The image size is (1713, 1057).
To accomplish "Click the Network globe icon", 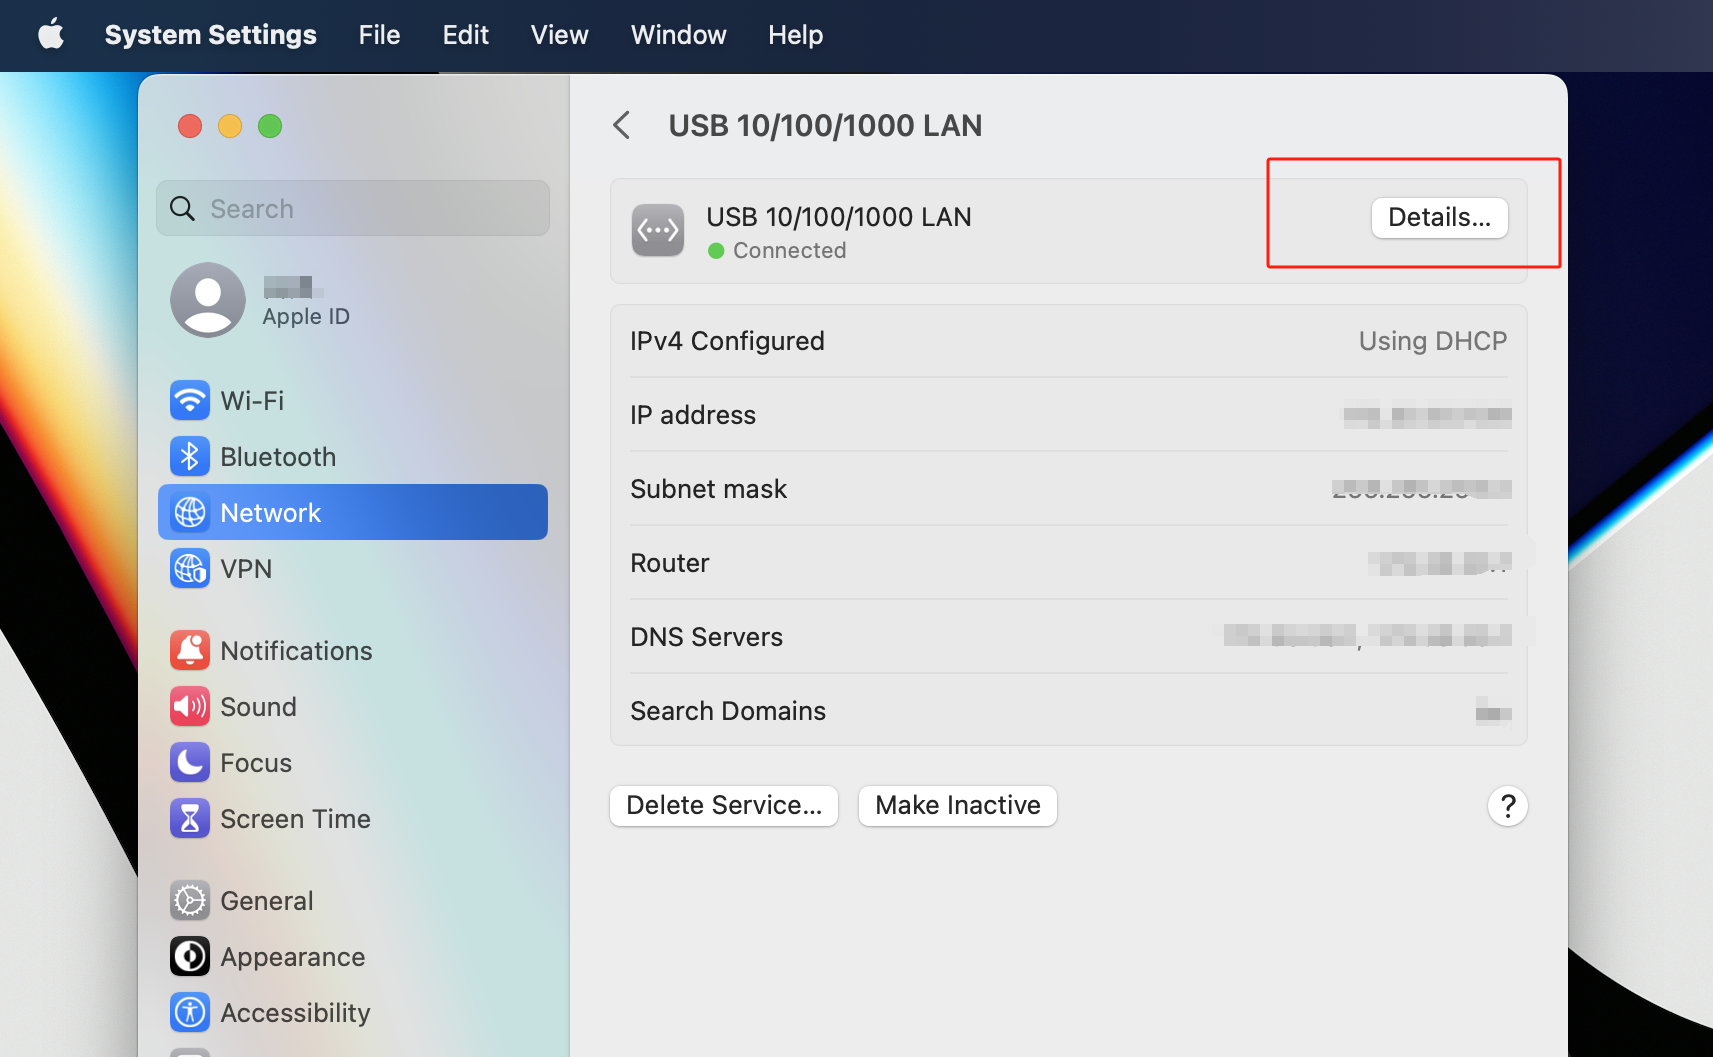I will click(x=190, y=513).
